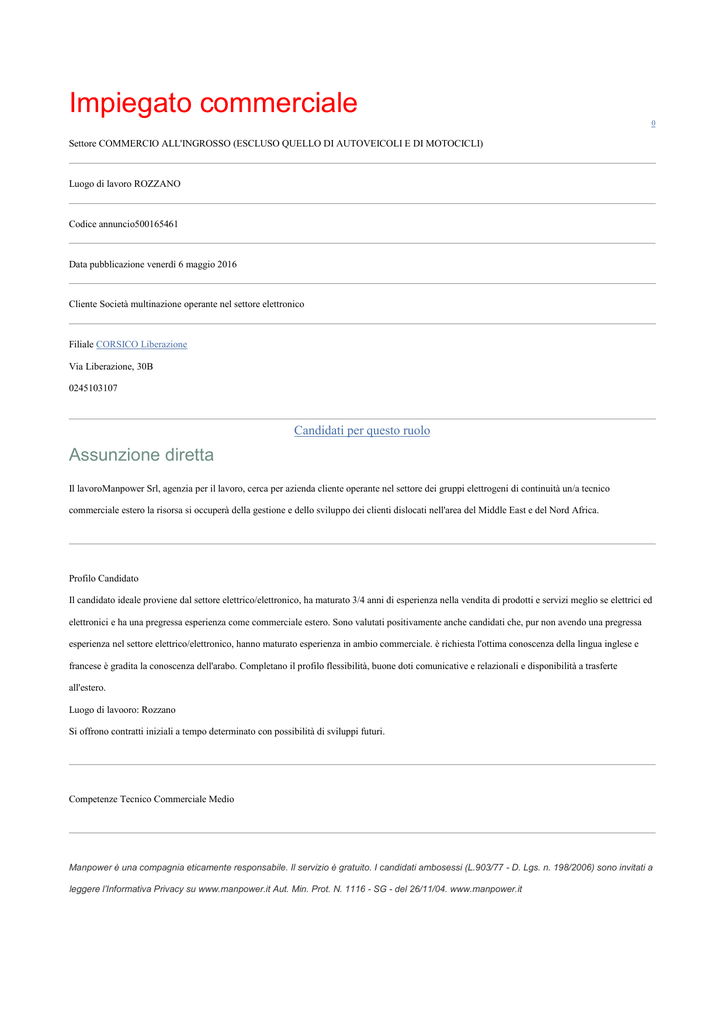Click the leggere l'Informativa Privacy footer line

click(x=295, y=889)
